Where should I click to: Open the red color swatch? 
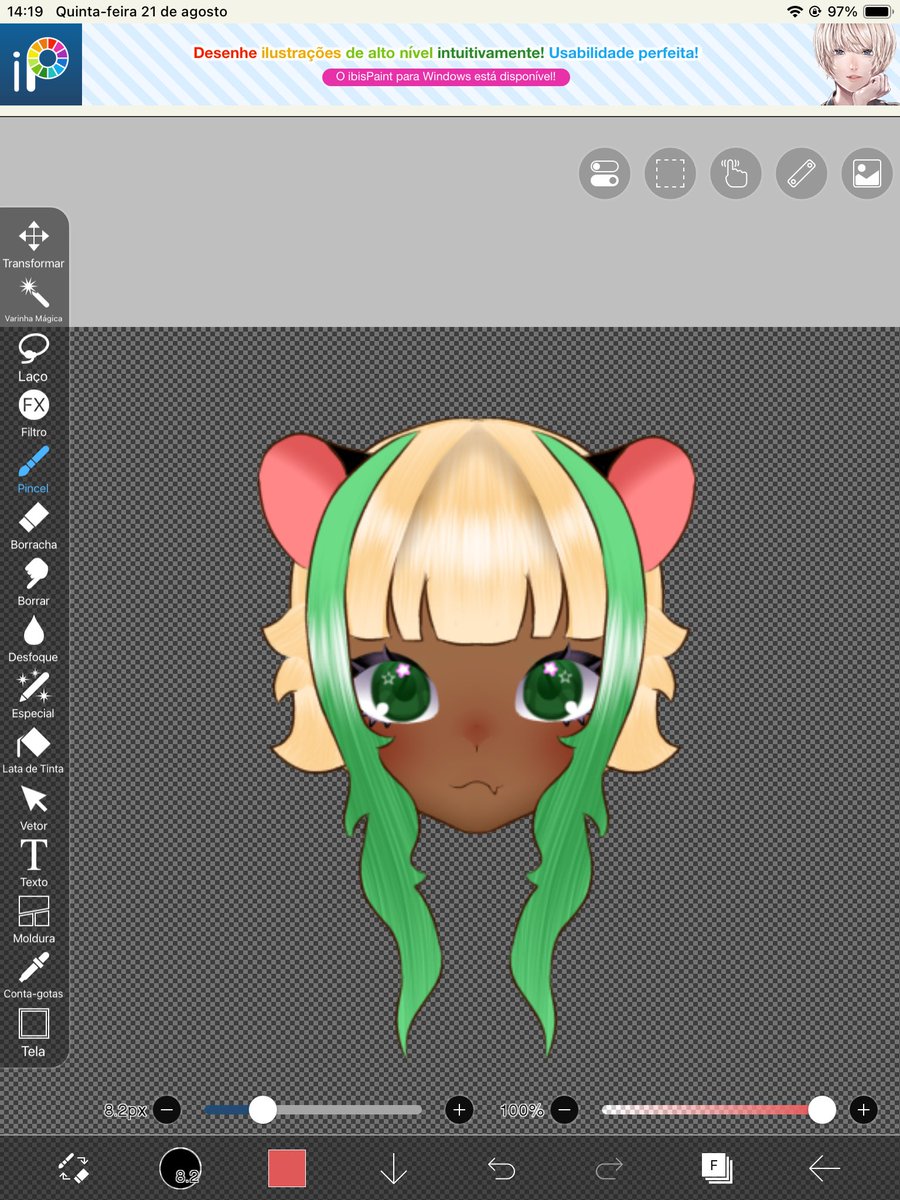(x=287, y=1168)
